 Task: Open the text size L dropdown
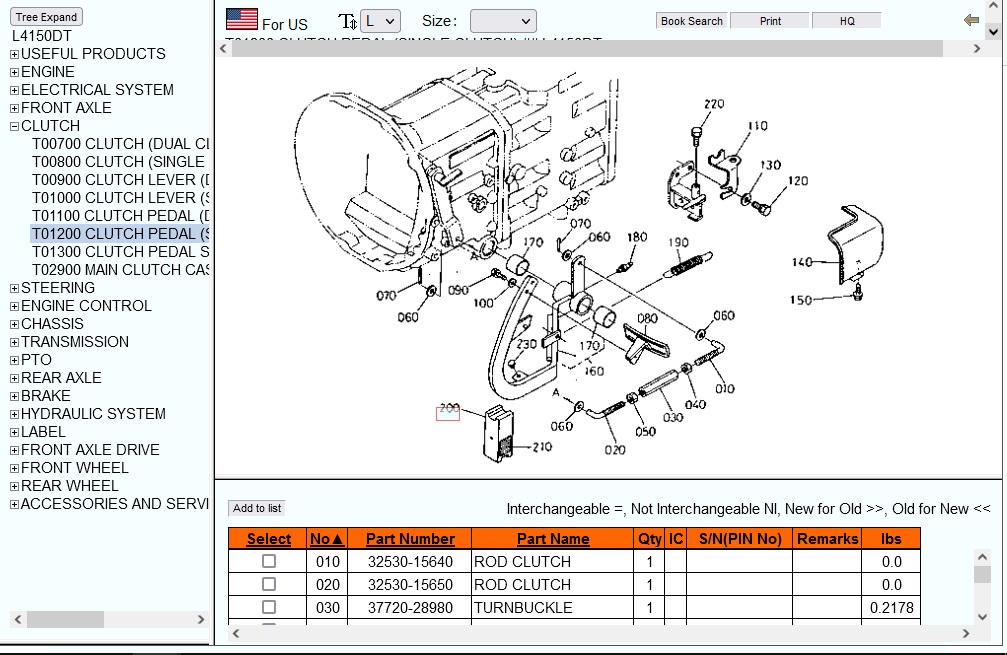coord(380,21)
